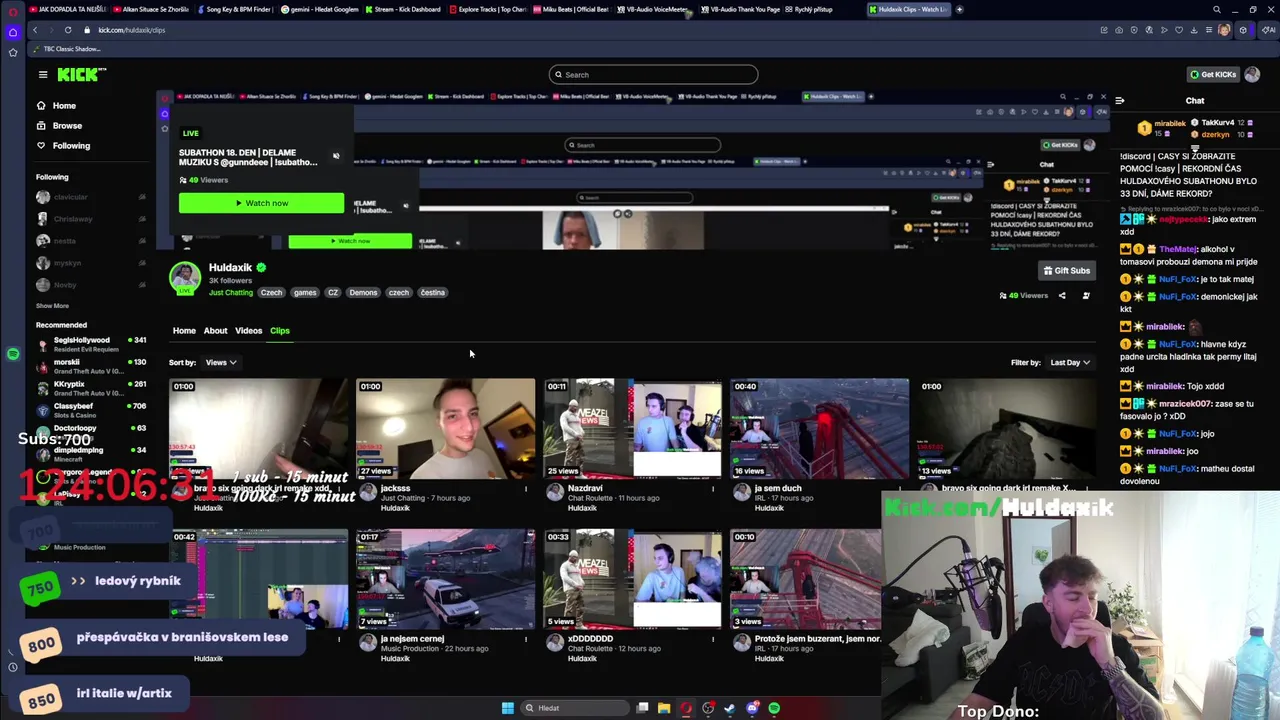Click the icon right of the share icon
Screen dimensions: 1280x720
click(x=1086, y=295)
